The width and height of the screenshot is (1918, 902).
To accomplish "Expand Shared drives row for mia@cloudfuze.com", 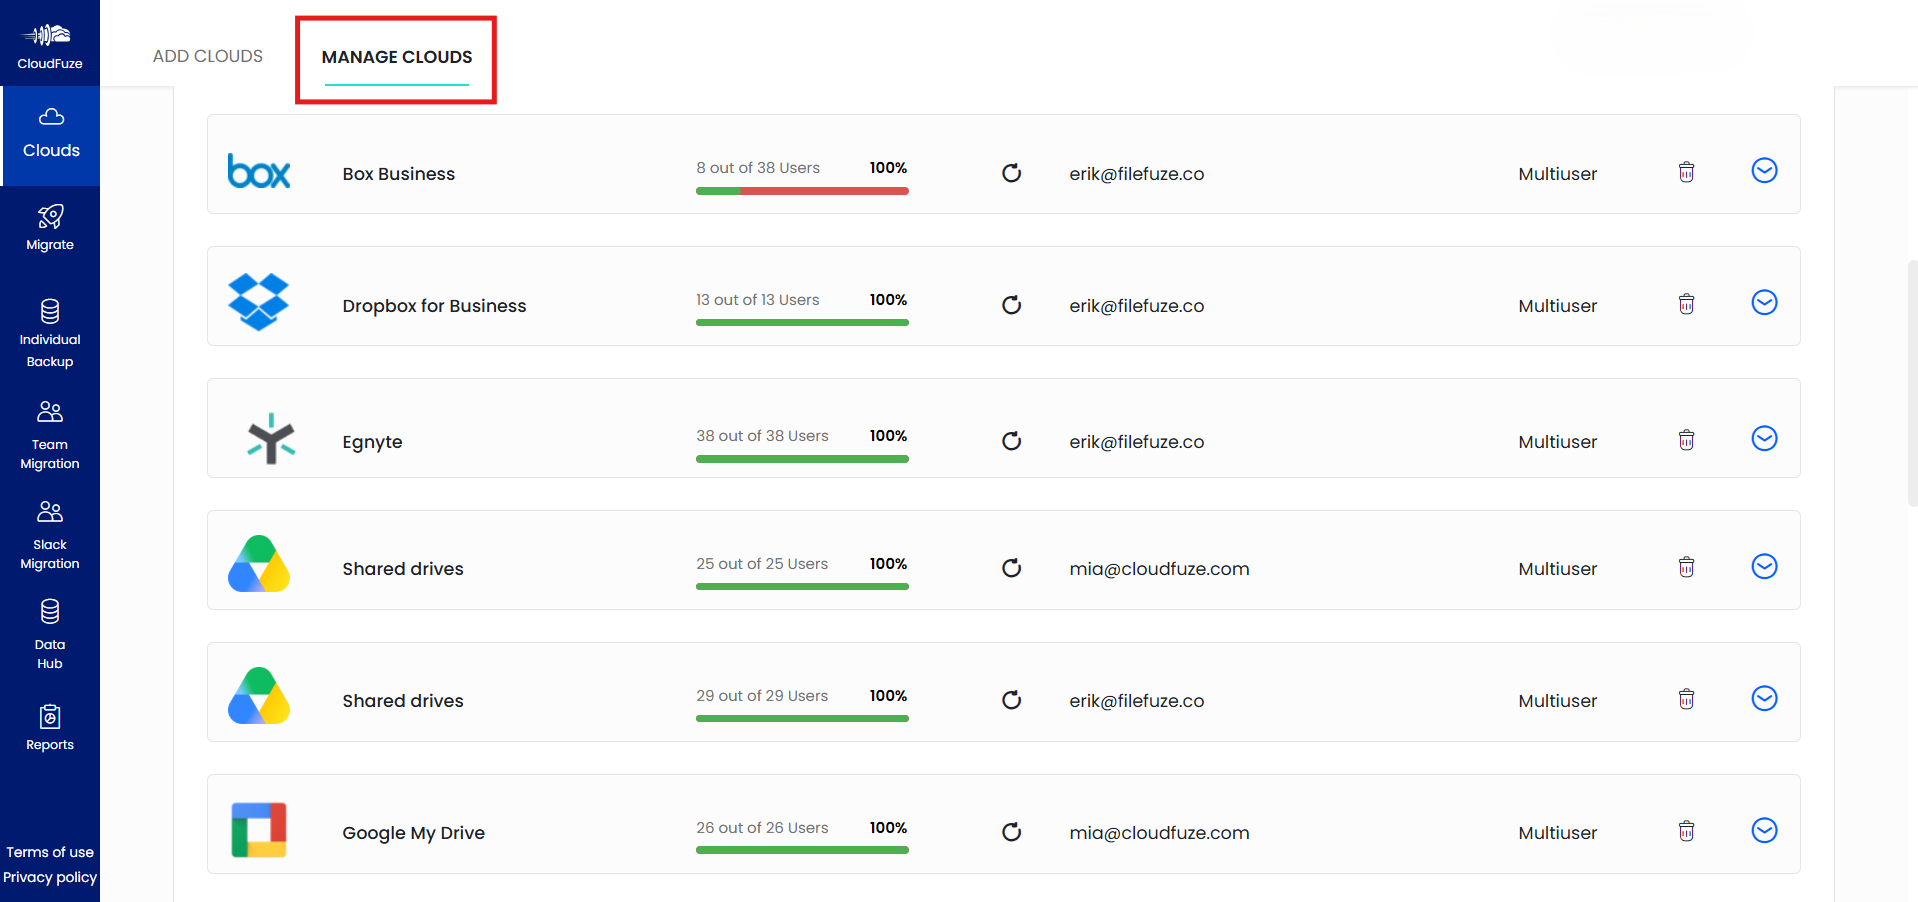I will coord(1764,567).
